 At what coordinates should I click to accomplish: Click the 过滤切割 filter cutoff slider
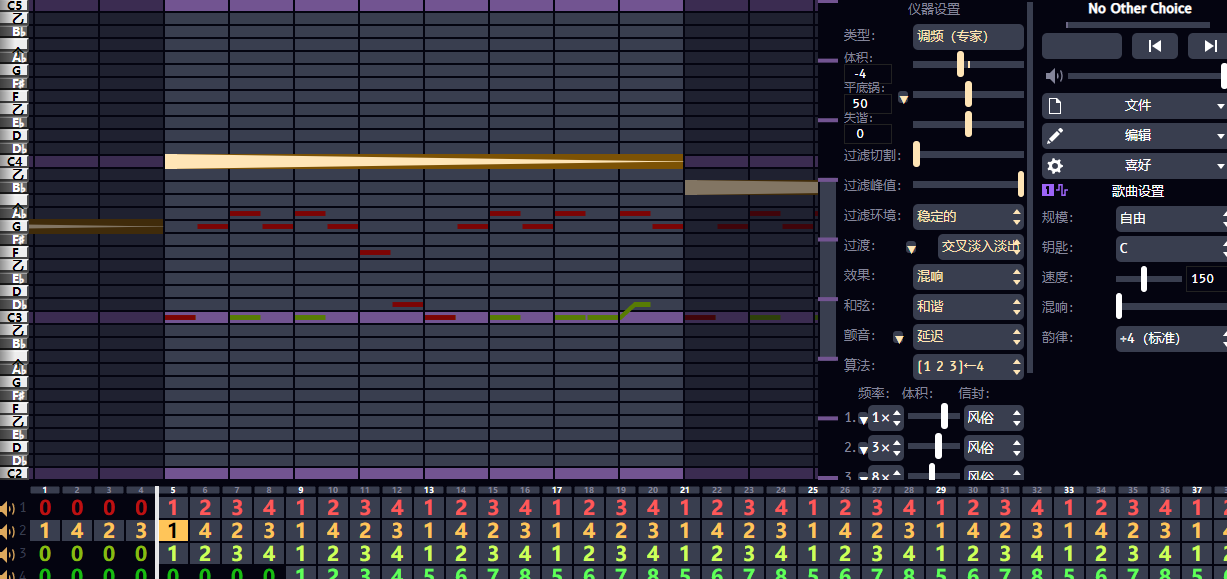pos(968,155)
